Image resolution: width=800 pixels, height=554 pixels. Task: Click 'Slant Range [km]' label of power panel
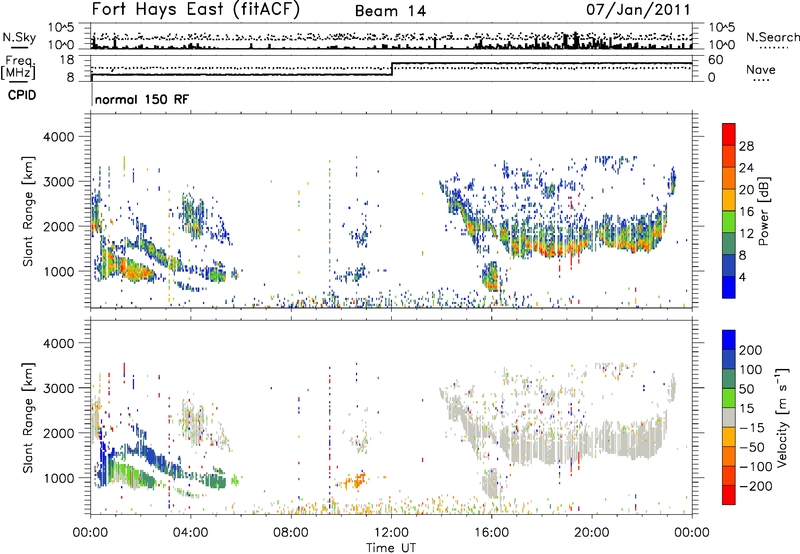[x=28, y=211]
